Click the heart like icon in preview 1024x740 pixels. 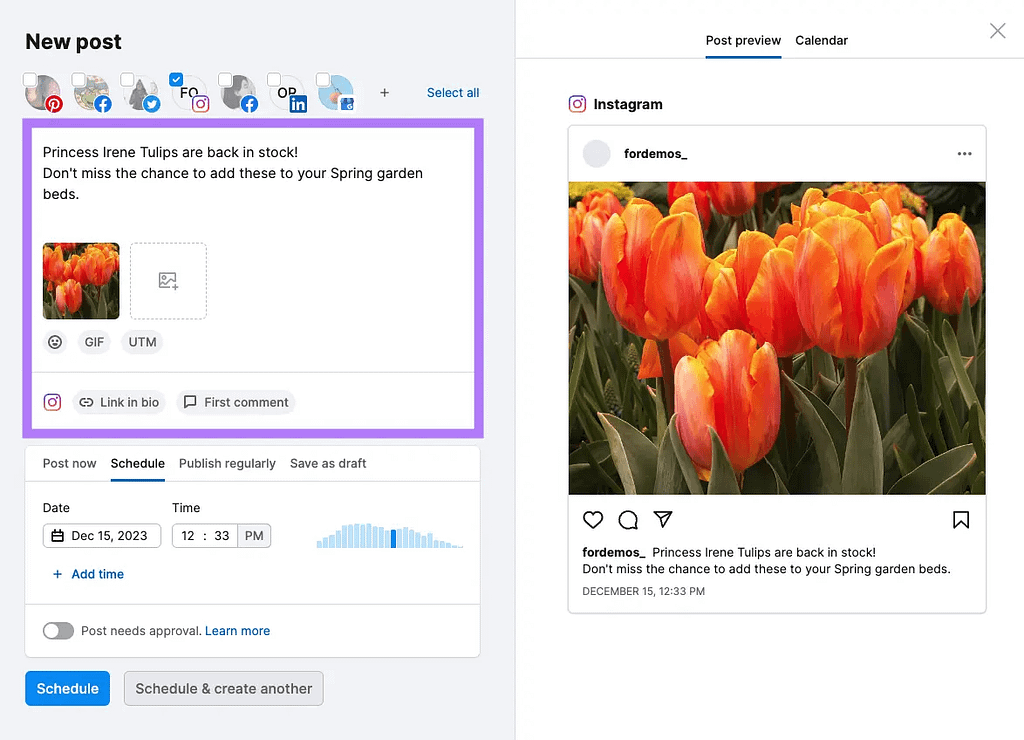(x=593, y=520)
